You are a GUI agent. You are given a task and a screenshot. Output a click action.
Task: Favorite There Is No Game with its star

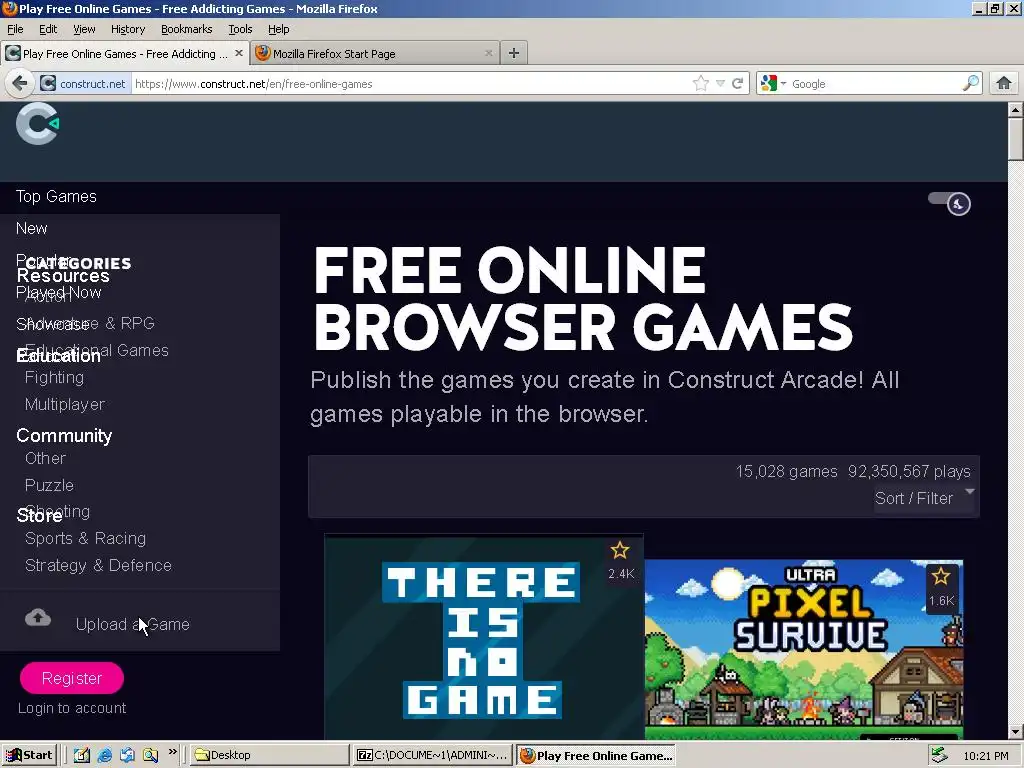click(620, 551)
